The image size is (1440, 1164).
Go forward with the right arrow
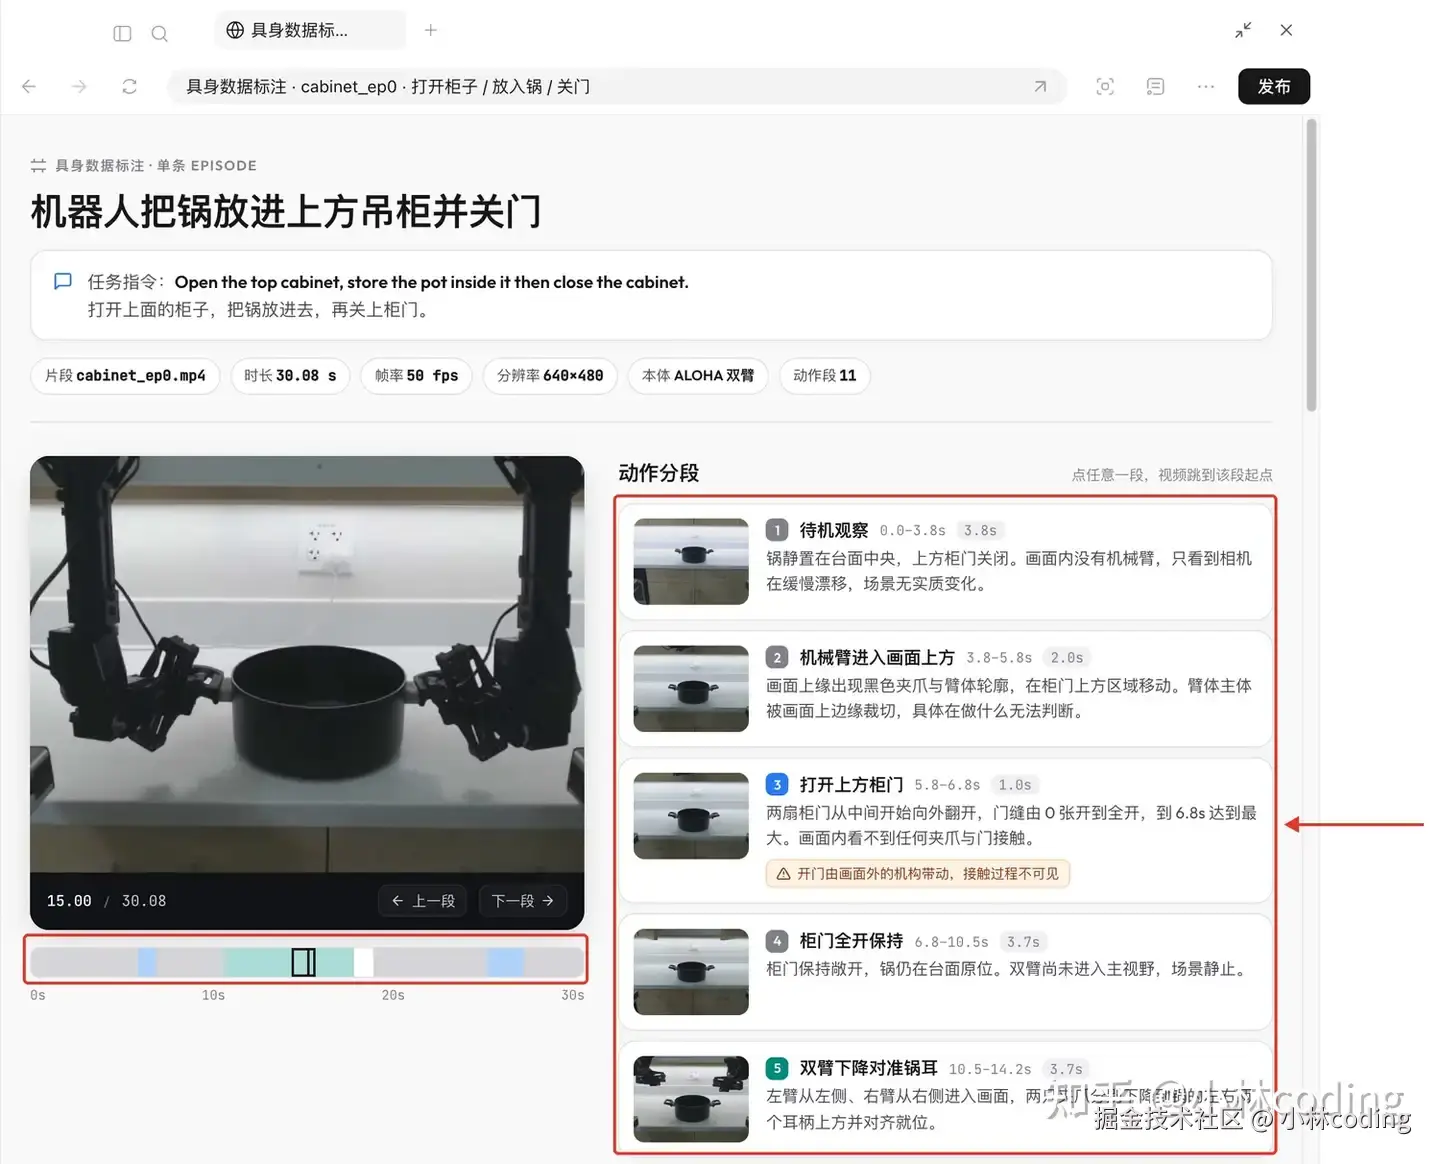coord(79,87)
